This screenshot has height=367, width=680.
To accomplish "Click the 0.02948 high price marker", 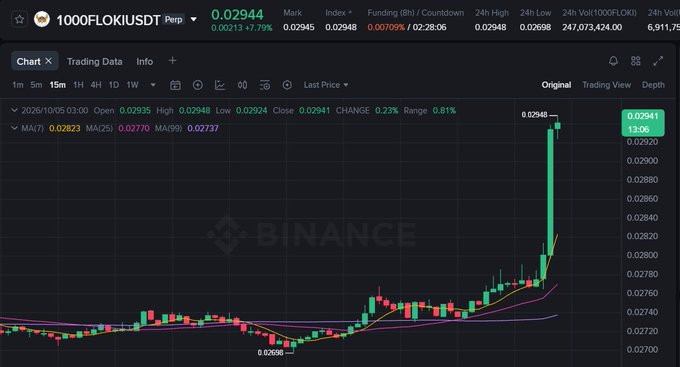I will click(534, 115).
